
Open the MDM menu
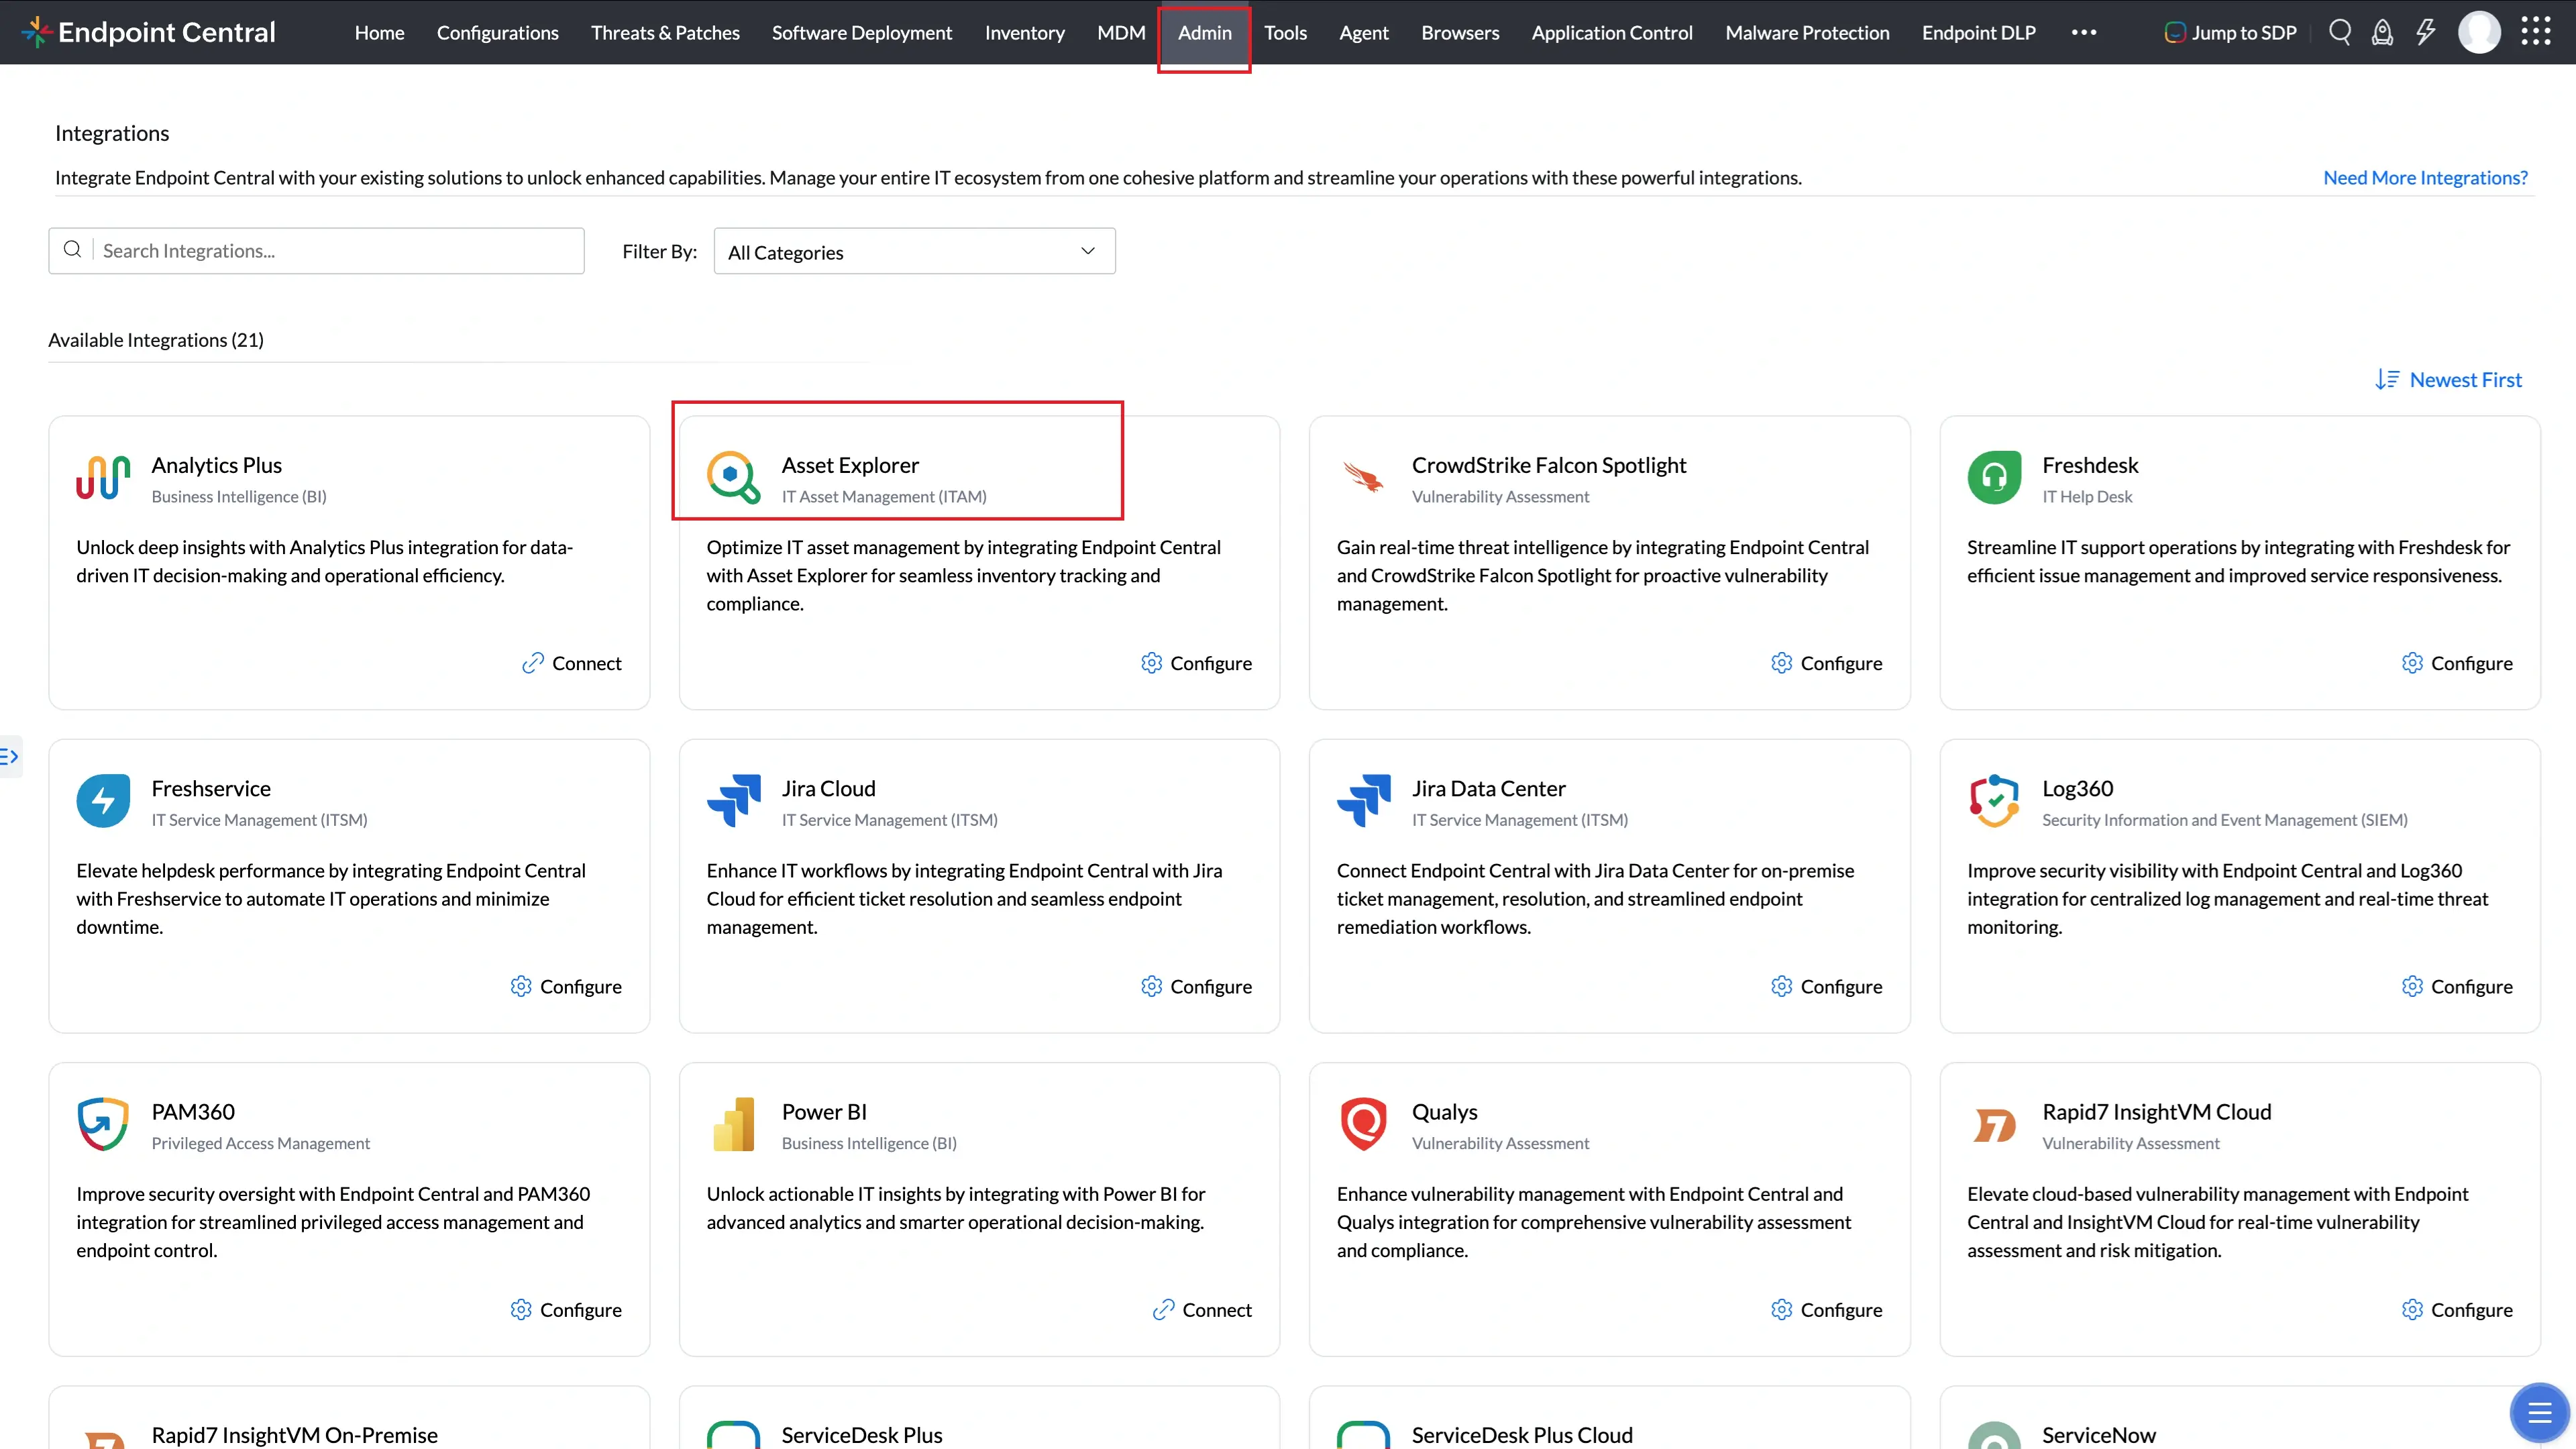tap(1121, 32)
